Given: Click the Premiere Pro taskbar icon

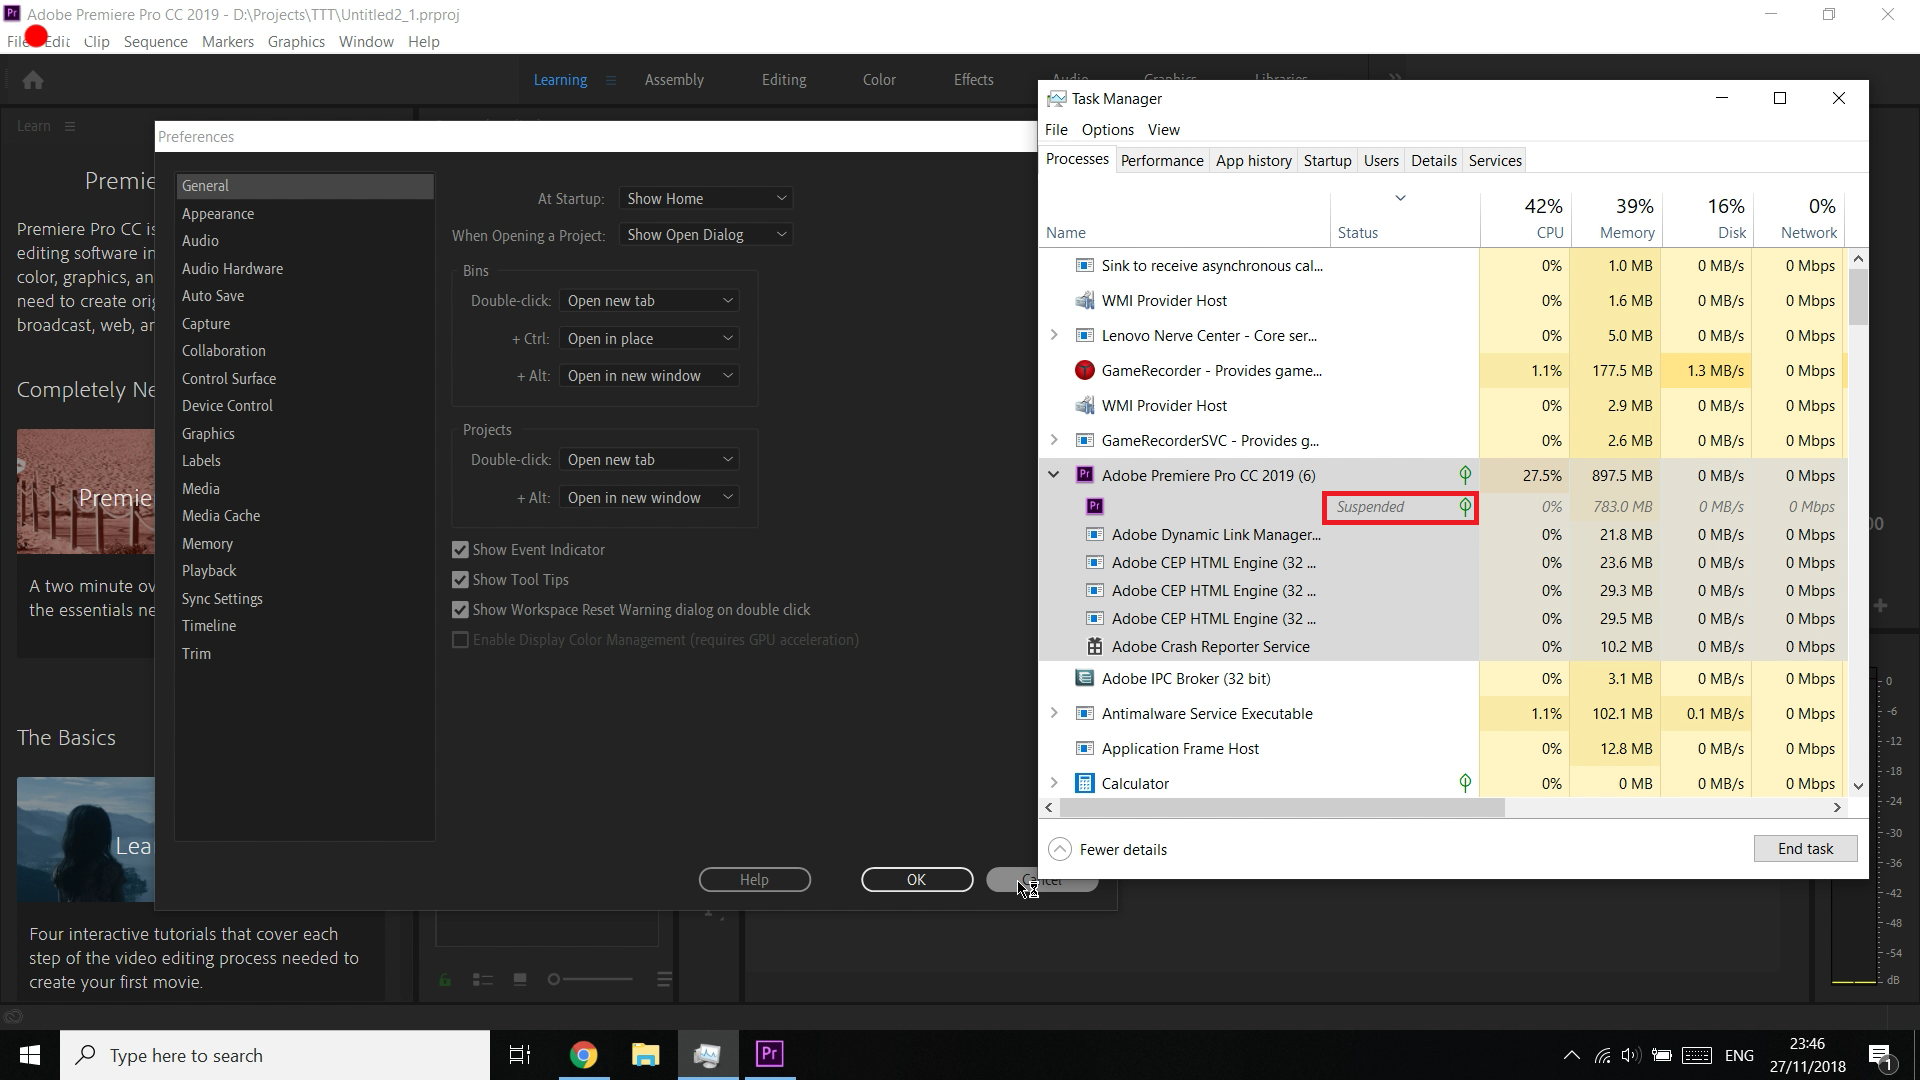Looking at the screenshot, I should pos(769,1055).
